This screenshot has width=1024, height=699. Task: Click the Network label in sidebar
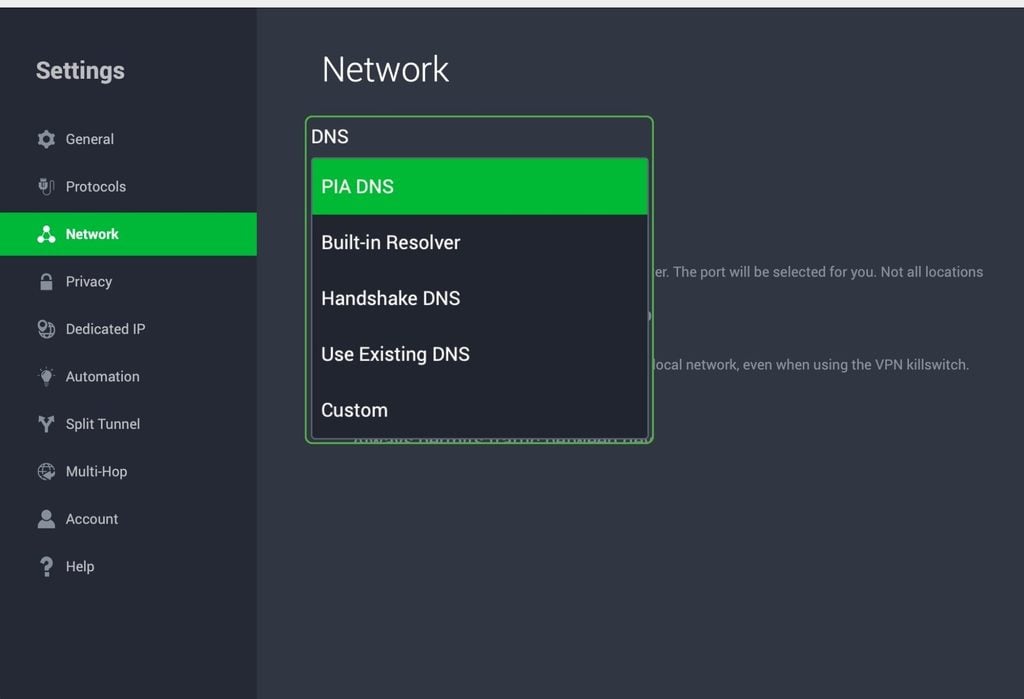point(92,235)
